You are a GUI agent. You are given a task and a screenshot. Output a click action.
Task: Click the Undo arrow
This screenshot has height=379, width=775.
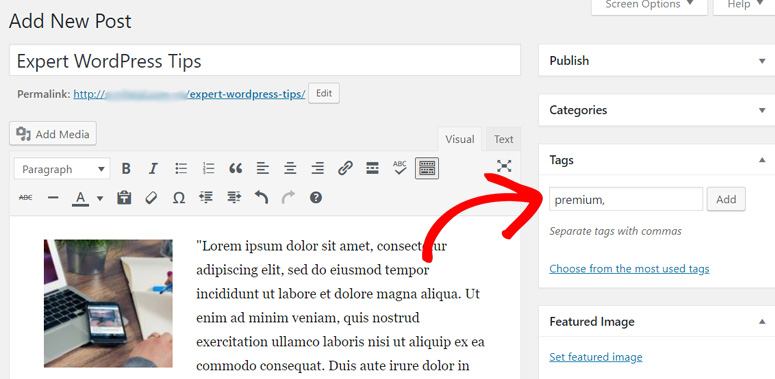[x=261, y=198]
